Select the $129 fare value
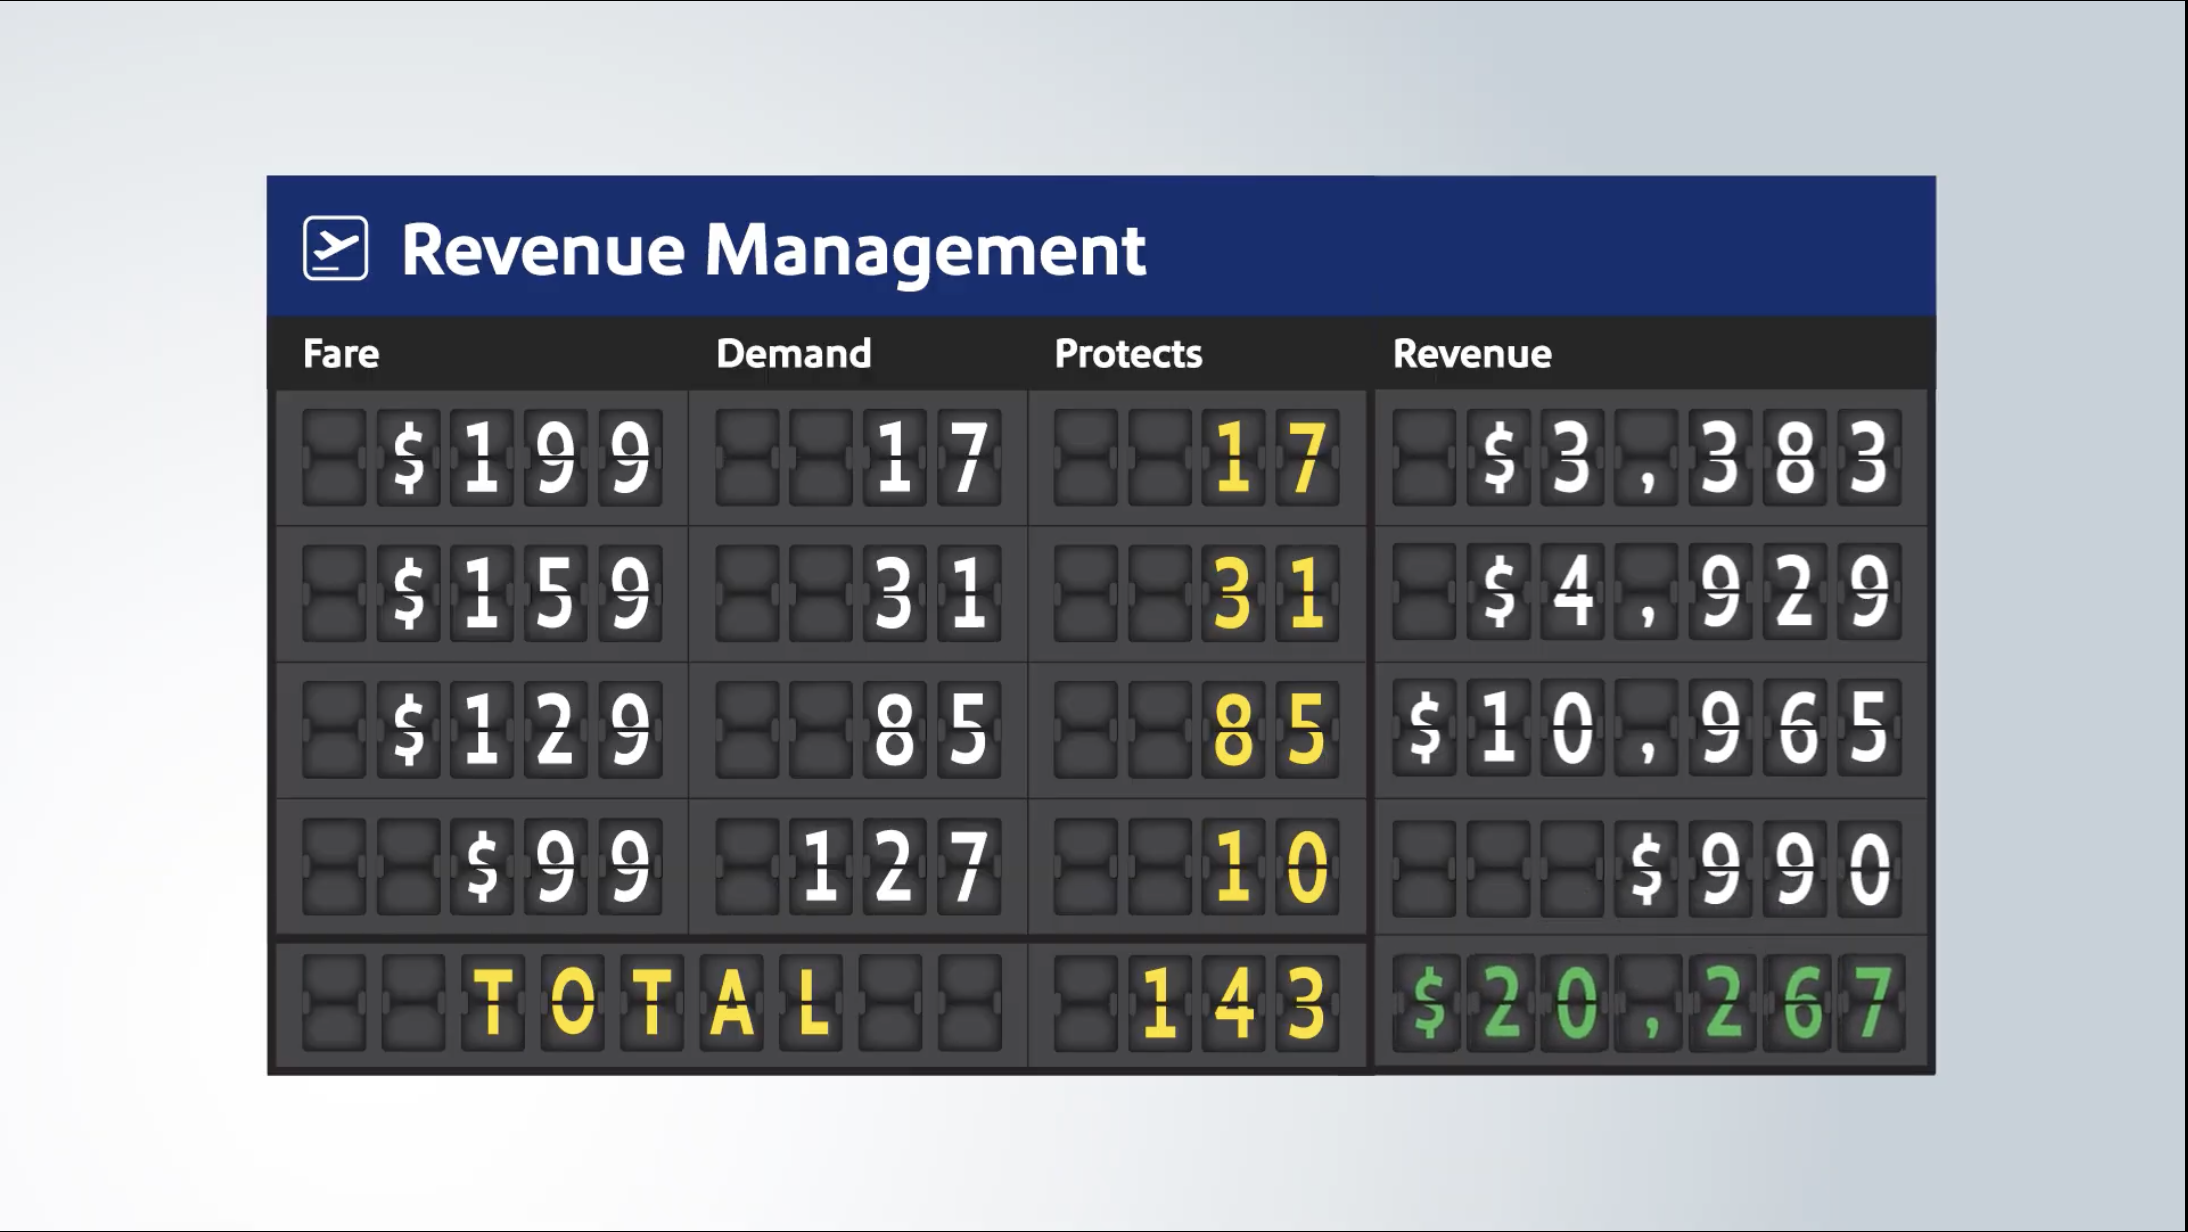The image size is (2188, 1232). click(x=519, y=729)
